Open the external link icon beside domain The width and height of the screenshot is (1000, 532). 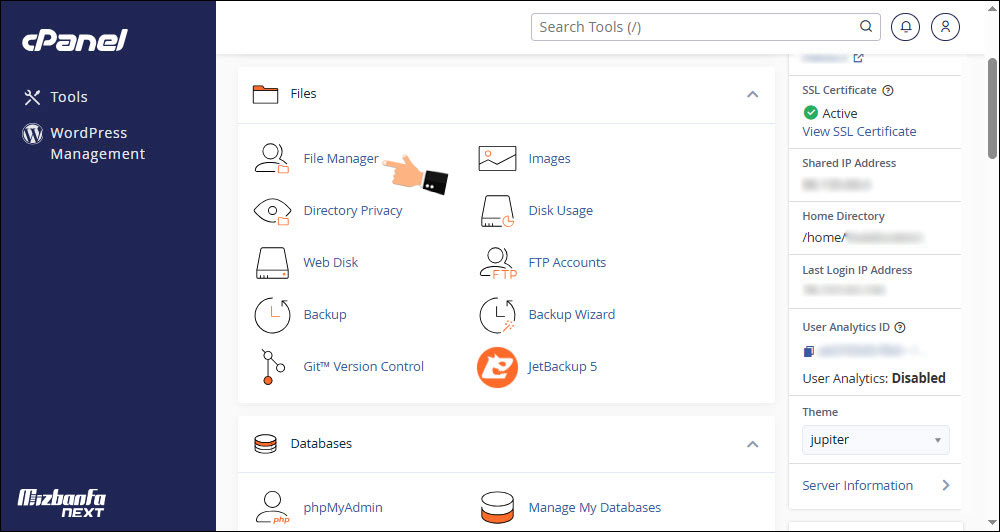tap(858, 58)
